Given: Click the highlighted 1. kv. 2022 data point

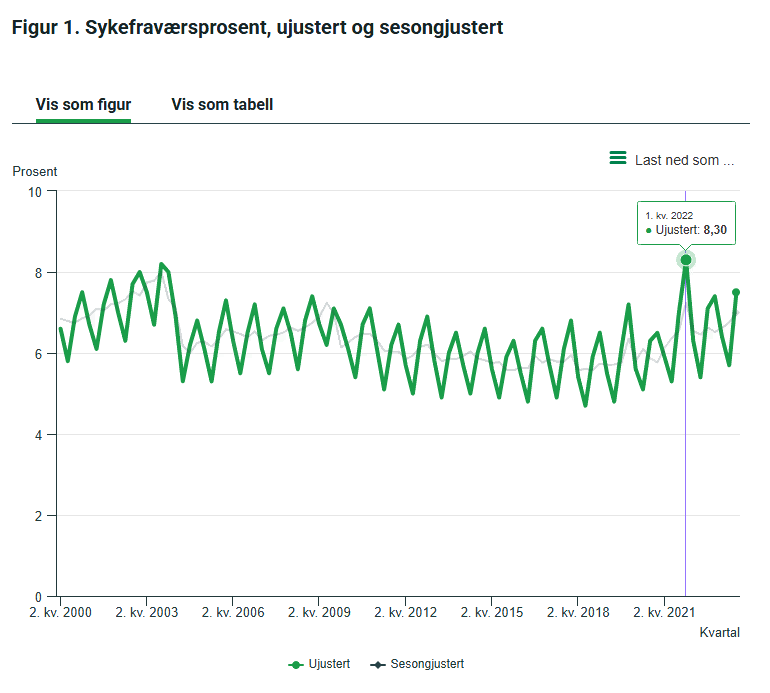Looking at the screenshot, I should click(686, 260).
